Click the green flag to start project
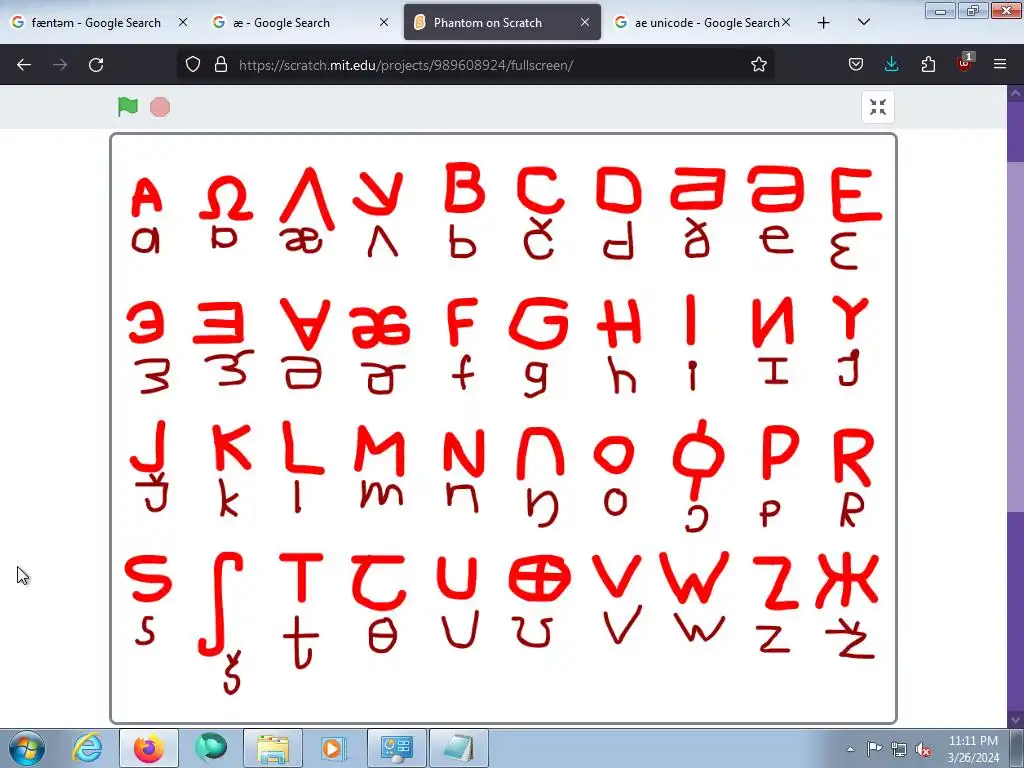 (128, 106)
